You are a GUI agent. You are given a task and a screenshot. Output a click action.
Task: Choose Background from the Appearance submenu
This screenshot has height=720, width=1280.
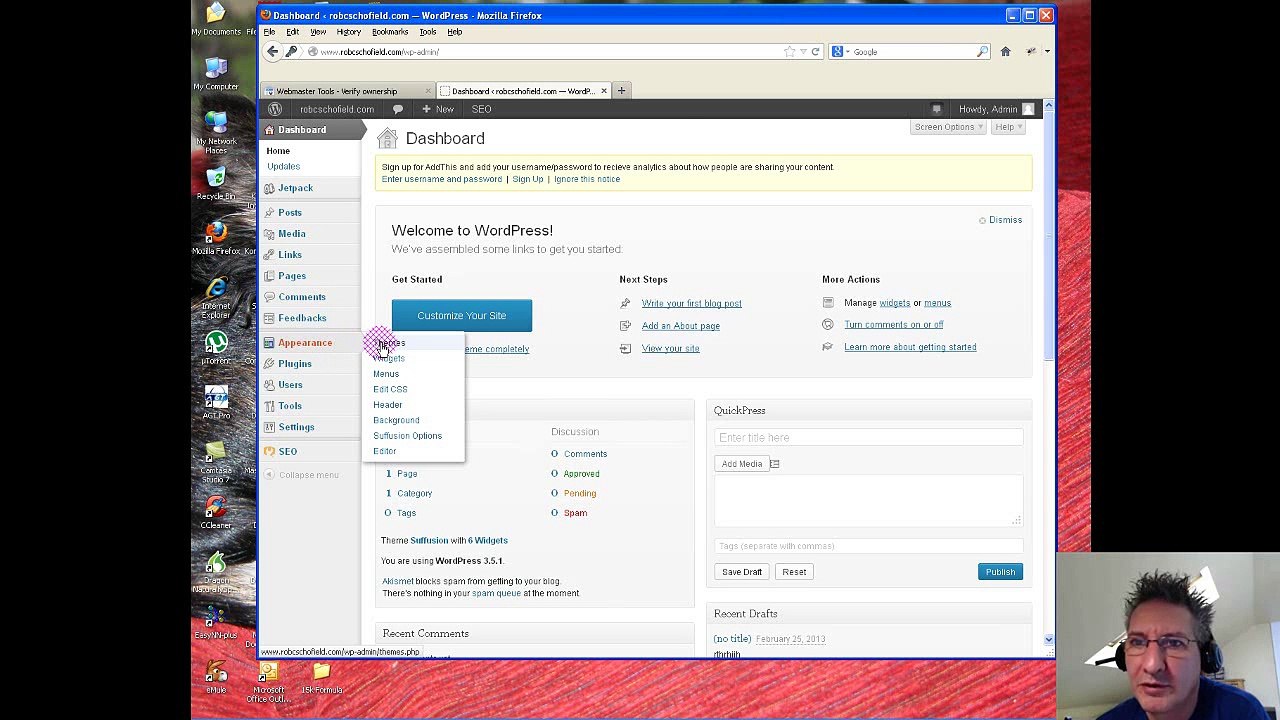(396, 420)
